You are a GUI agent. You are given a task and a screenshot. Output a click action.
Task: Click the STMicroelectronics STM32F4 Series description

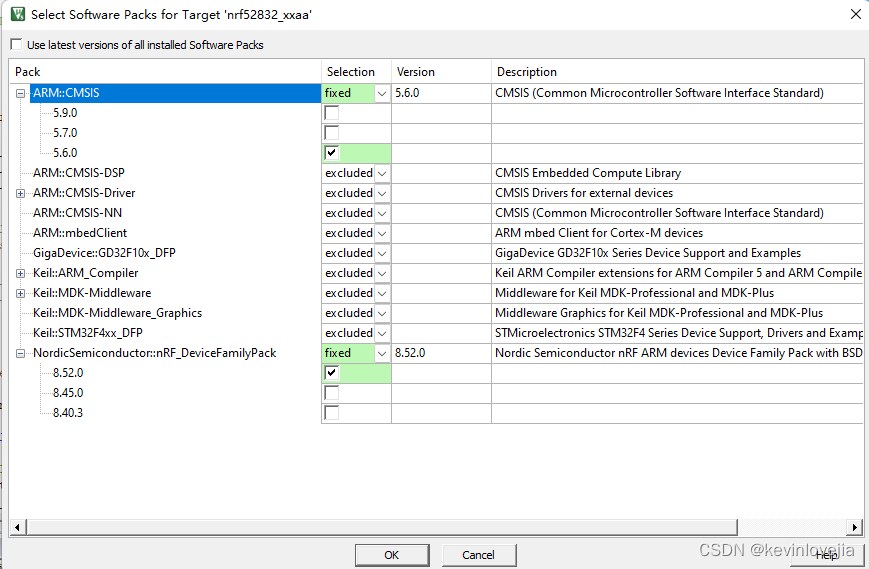click(x=679, y=333)
